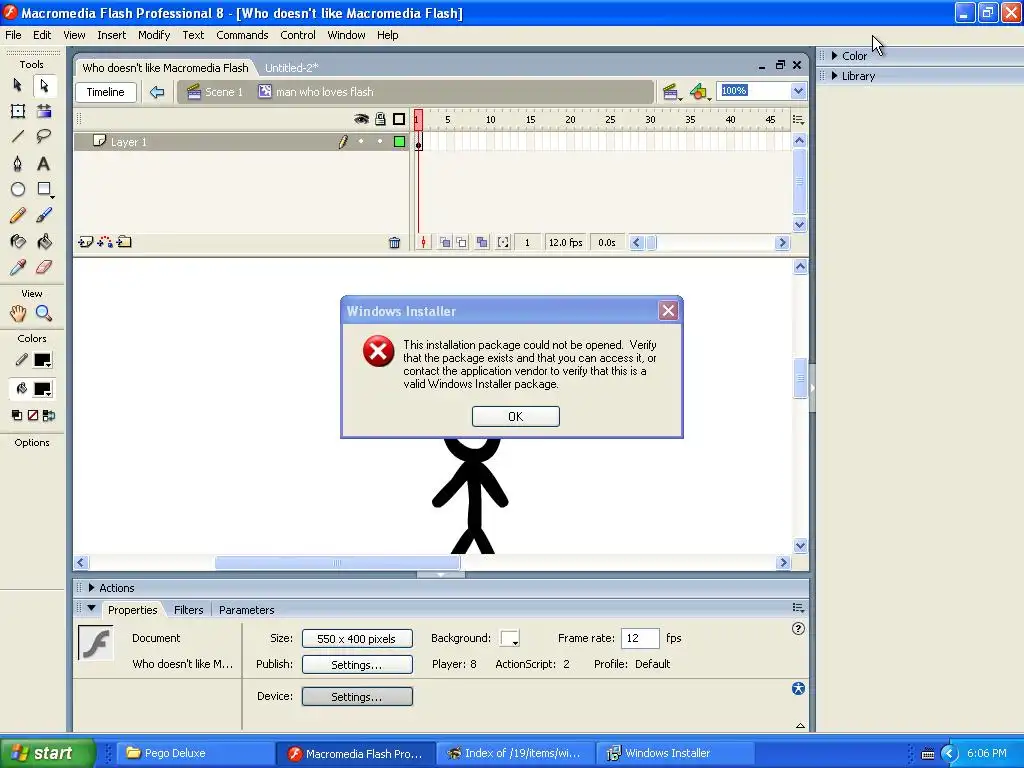Open the Stroke color swatch

(x=42, y=360)
